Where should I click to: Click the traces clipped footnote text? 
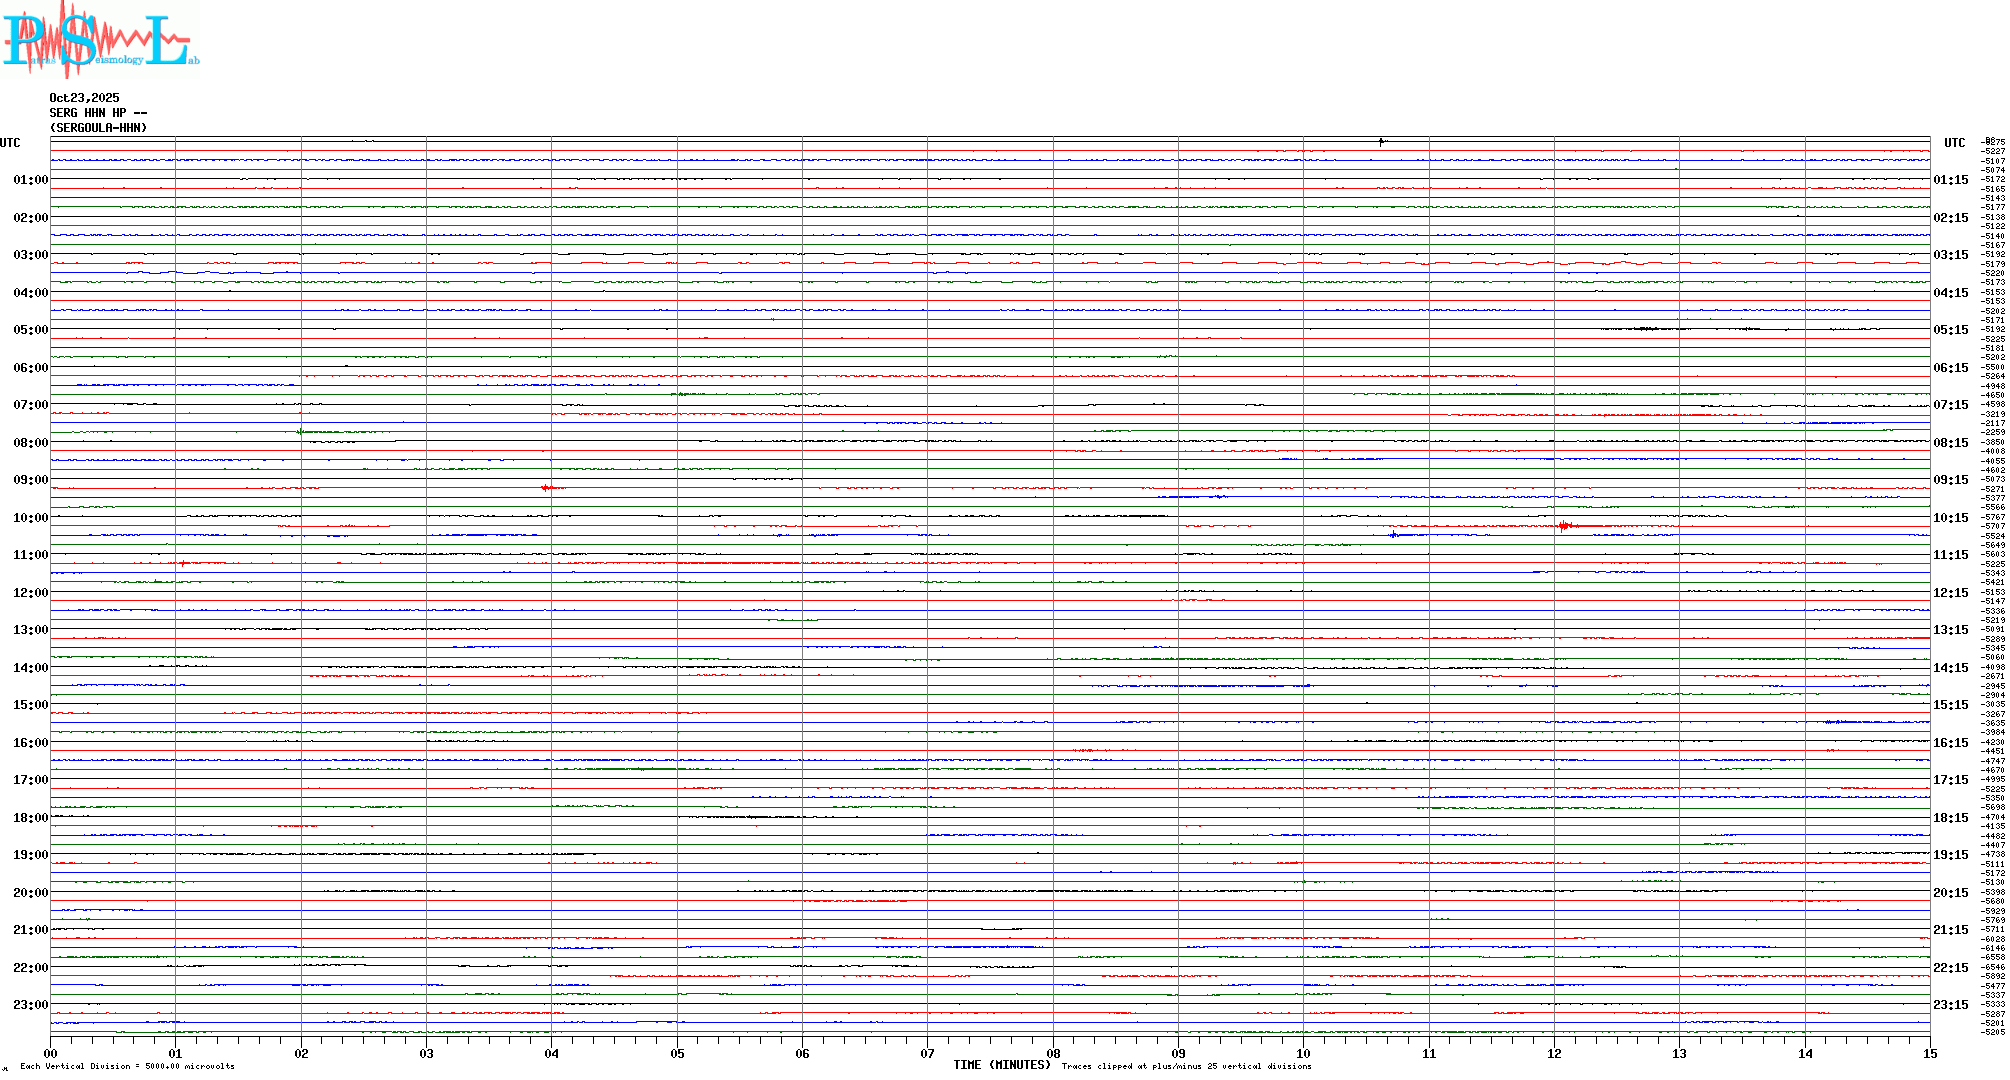pos(1186,1067)
